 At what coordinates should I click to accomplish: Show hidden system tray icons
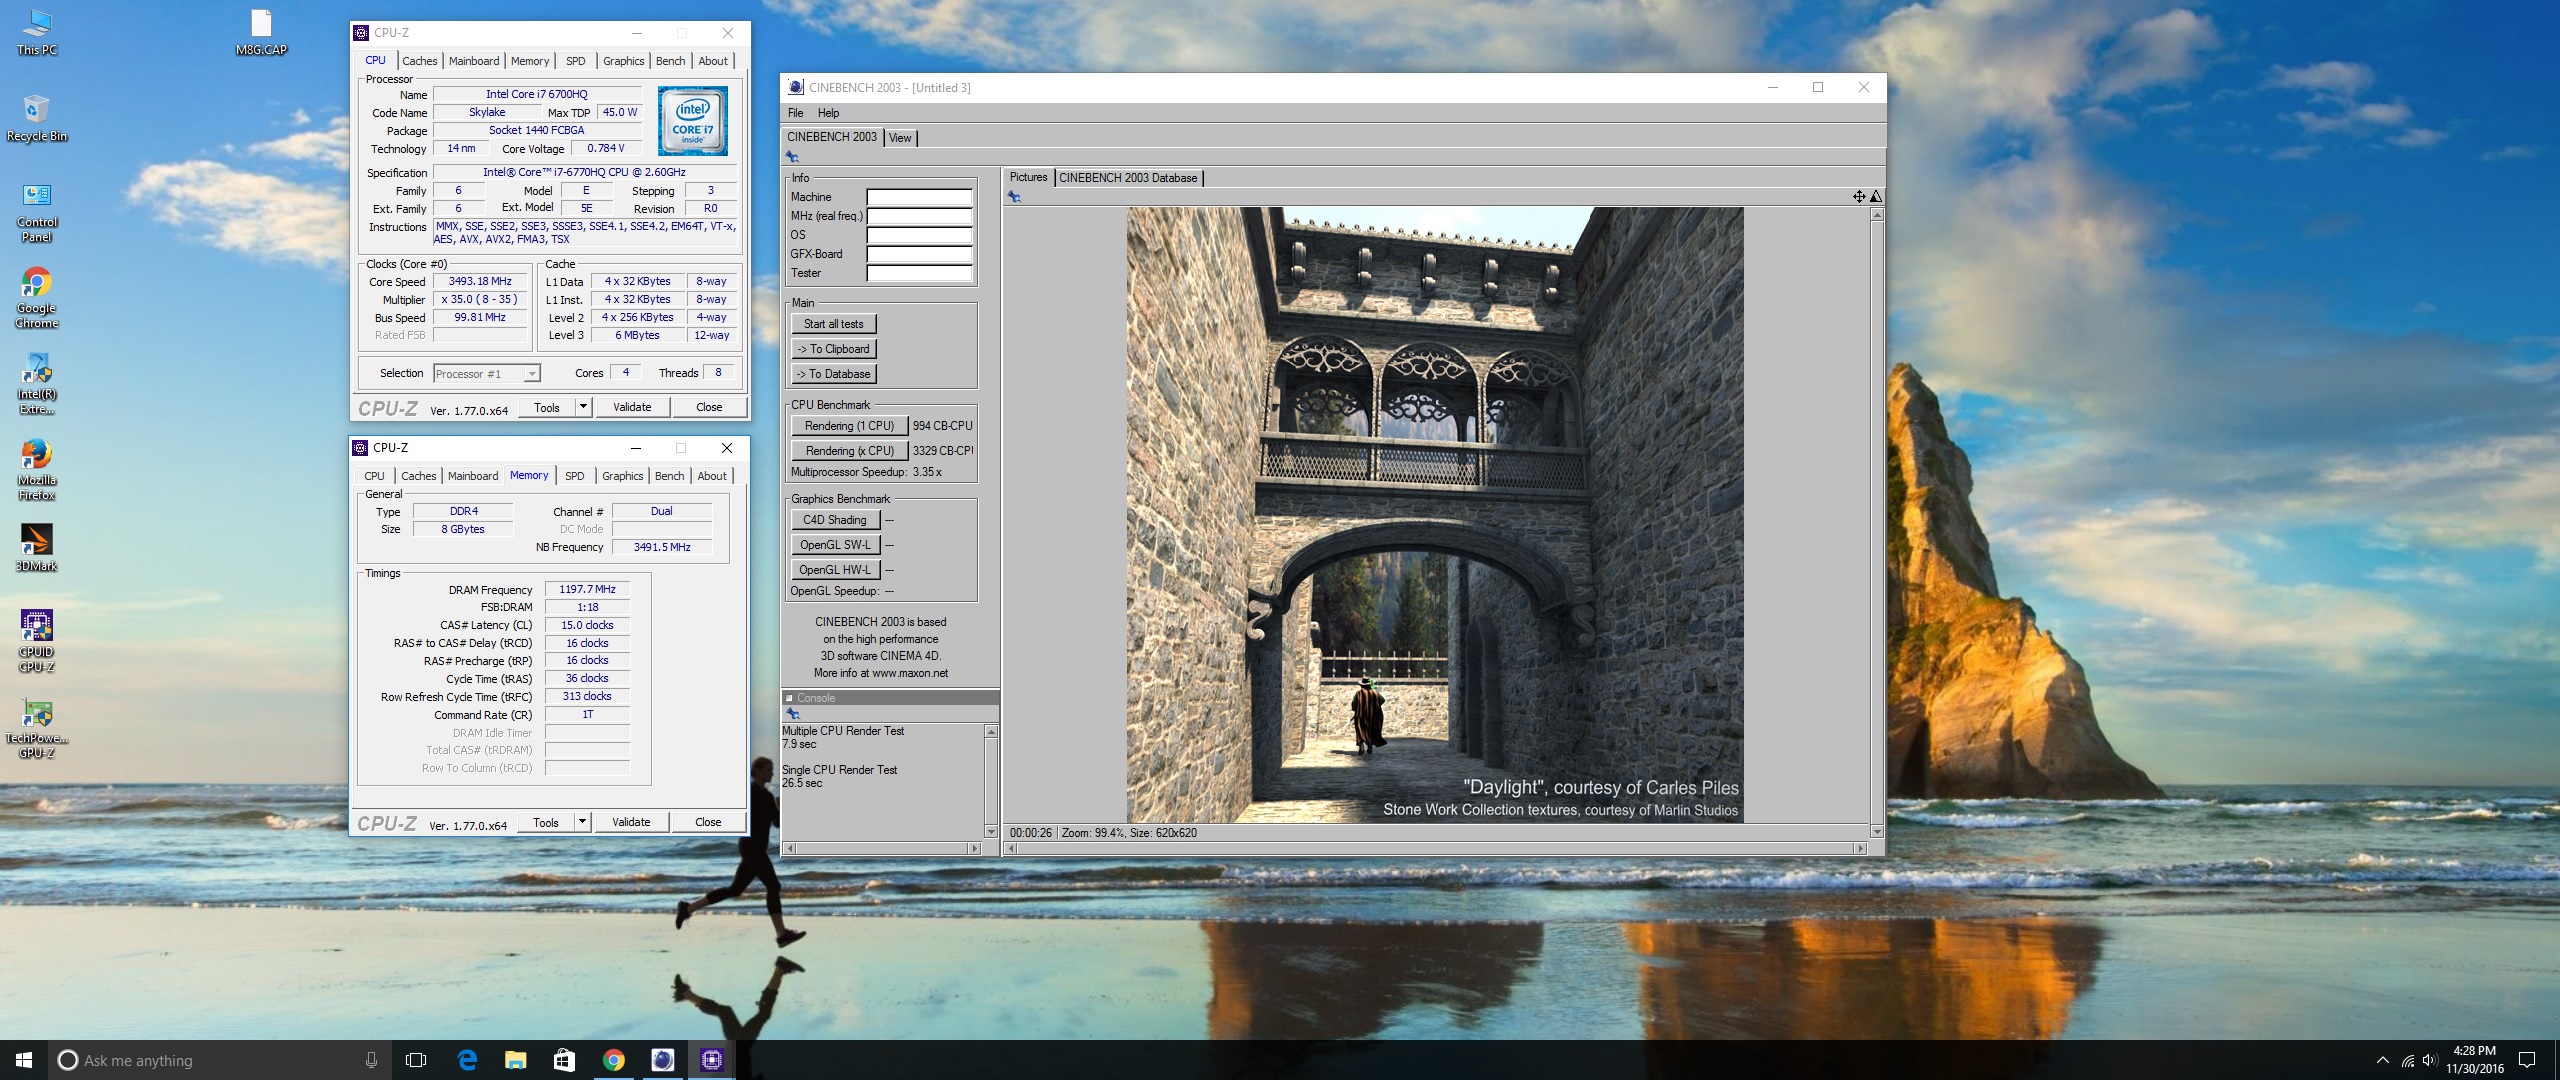point(2382,1060)
